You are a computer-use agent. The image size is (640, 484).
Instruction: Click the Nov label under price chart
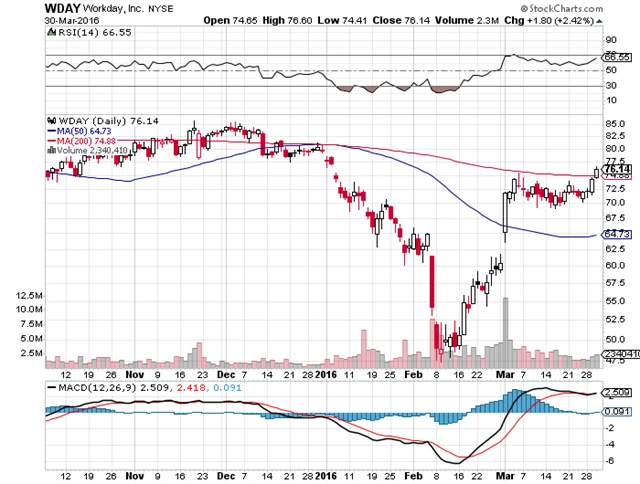[135, 375]
